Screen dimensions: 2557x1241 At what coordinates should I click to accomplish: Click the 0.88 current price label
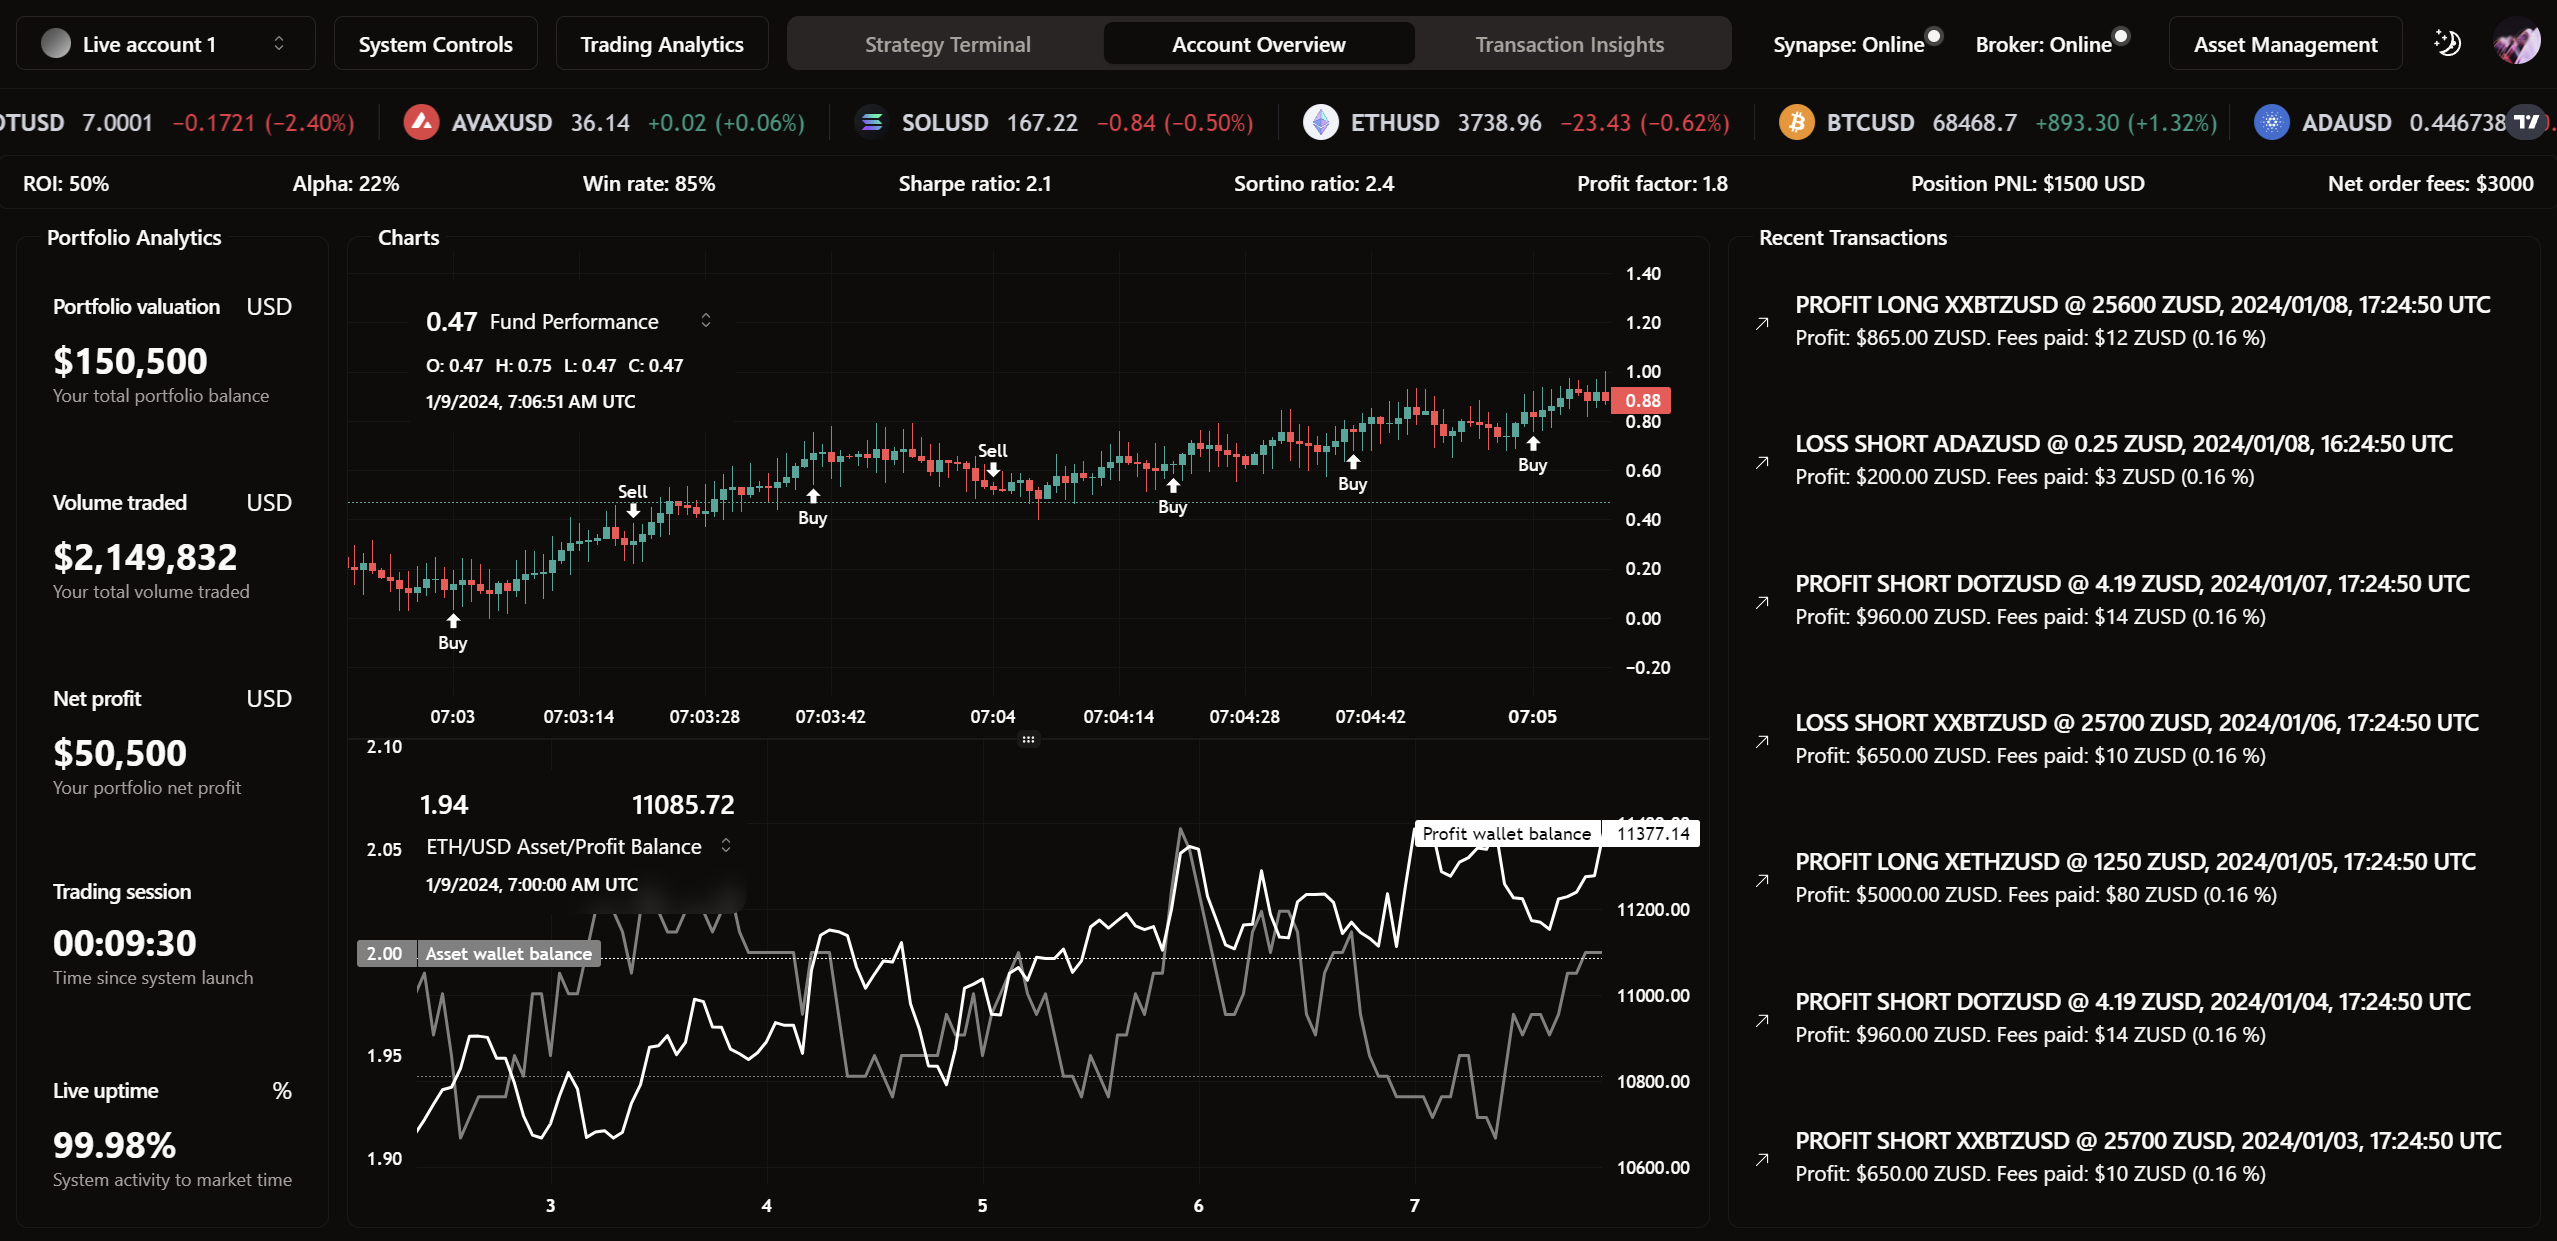coord(1641,400)
